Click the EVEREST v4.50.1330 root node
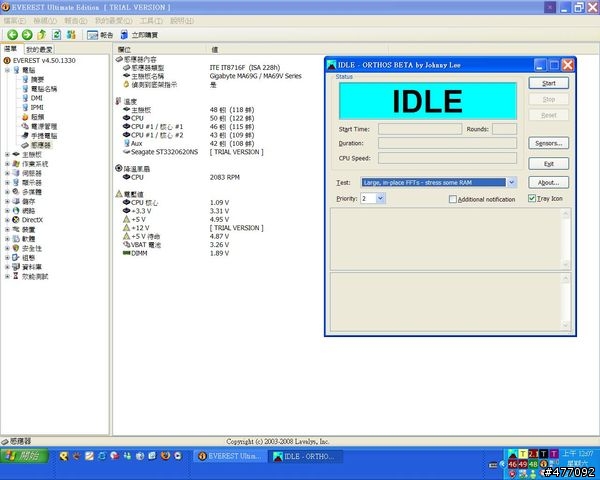The image size is (600, 480). (x=44, y=60)
